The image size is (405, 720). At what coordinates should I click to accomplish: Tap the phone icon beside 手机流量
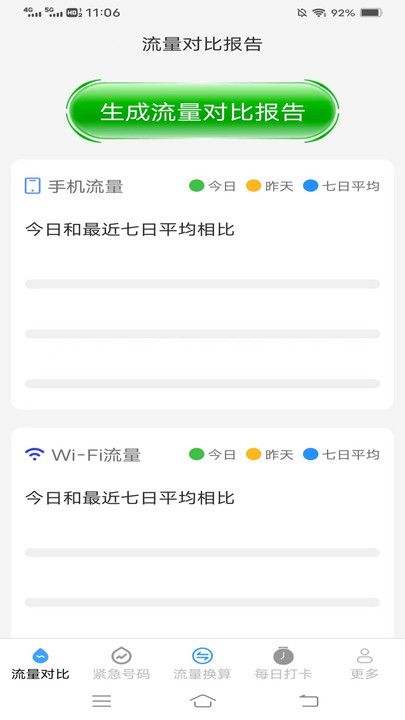point(33,186)
